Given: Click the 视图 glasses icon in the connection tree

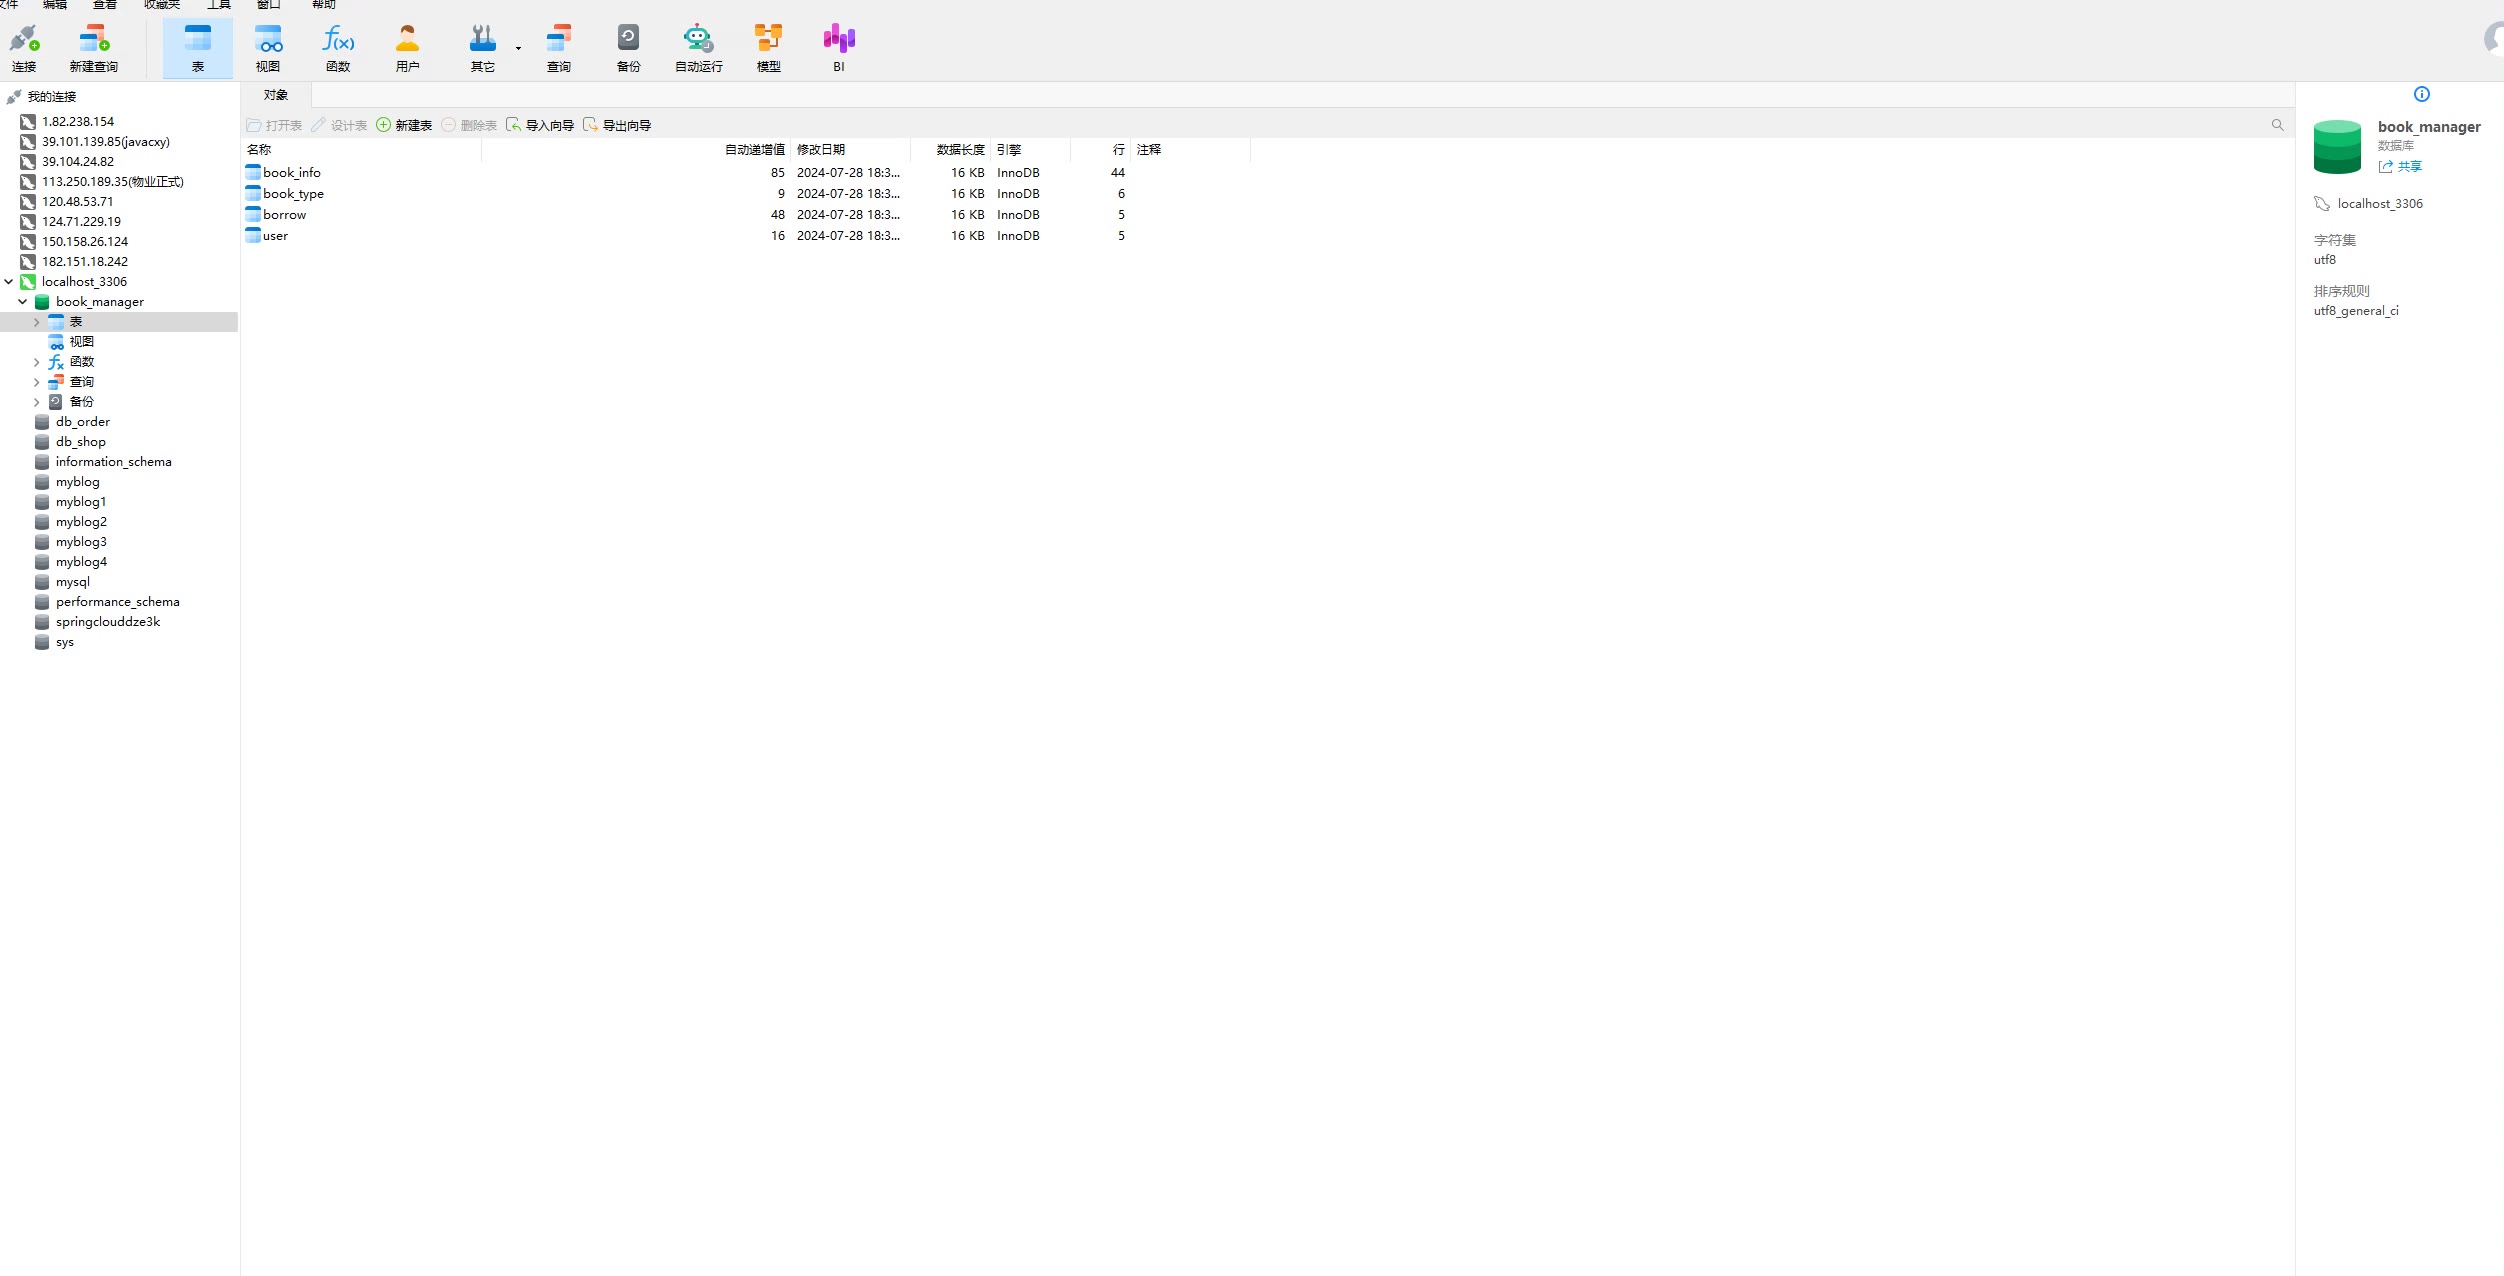Looking at the screenshot, I should (x=57, y=342).
